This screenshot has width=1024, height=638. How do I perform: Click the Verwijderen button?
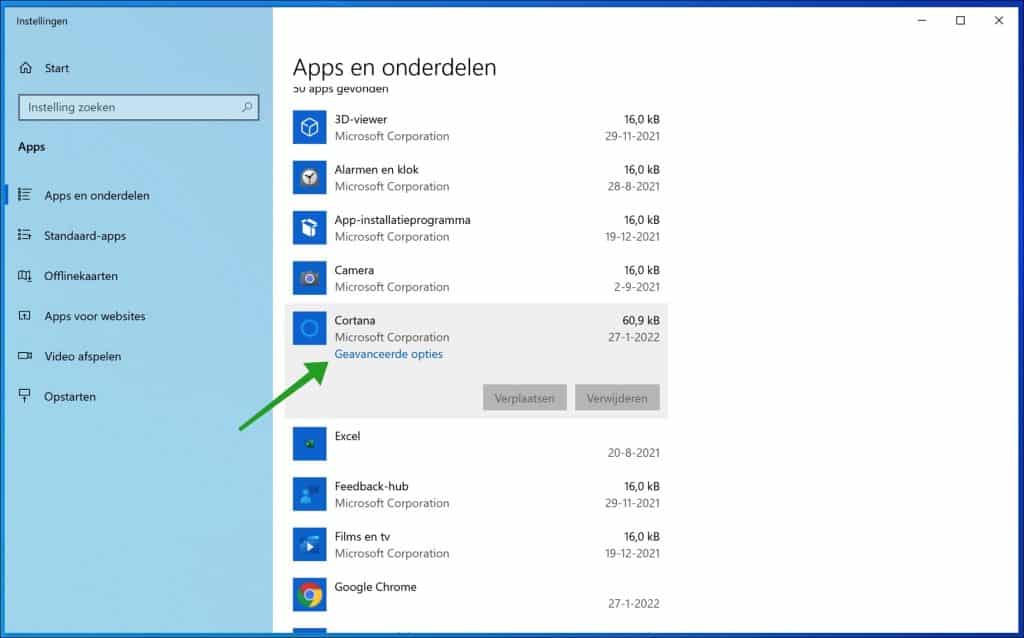point(617,398)
